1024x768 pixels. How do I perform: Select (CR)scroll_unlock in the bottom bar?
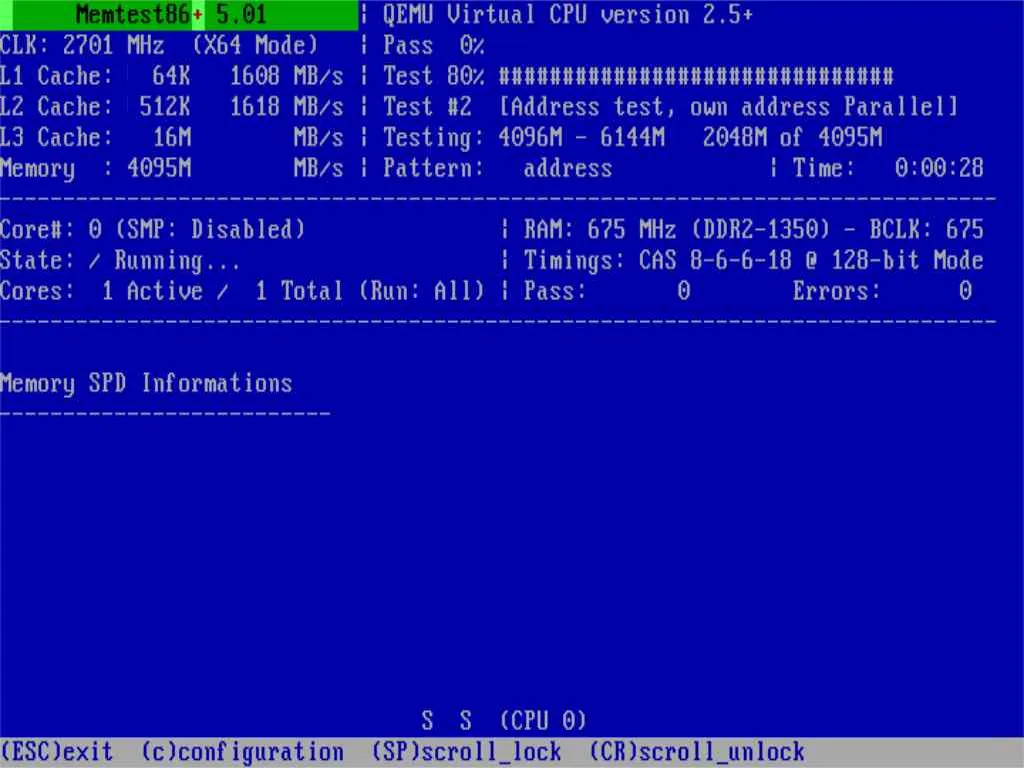click(x=697, y=752)
